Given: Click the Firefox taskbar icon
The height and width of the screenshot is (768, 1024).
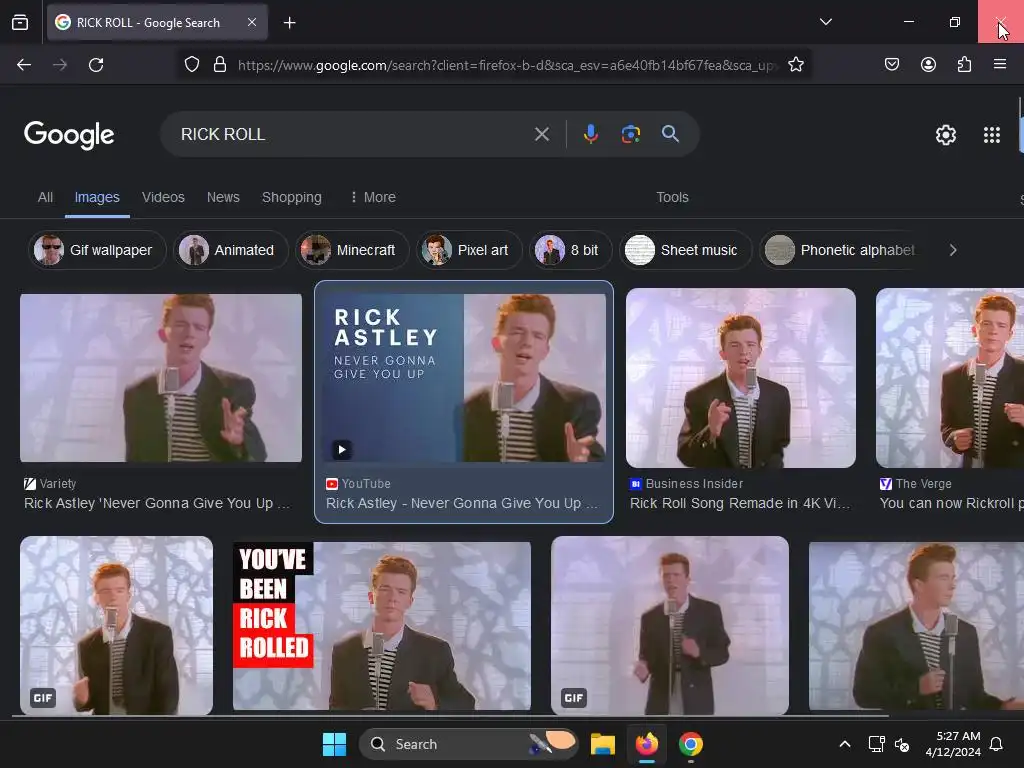Looking at the screenshot, I should point(647,744).
